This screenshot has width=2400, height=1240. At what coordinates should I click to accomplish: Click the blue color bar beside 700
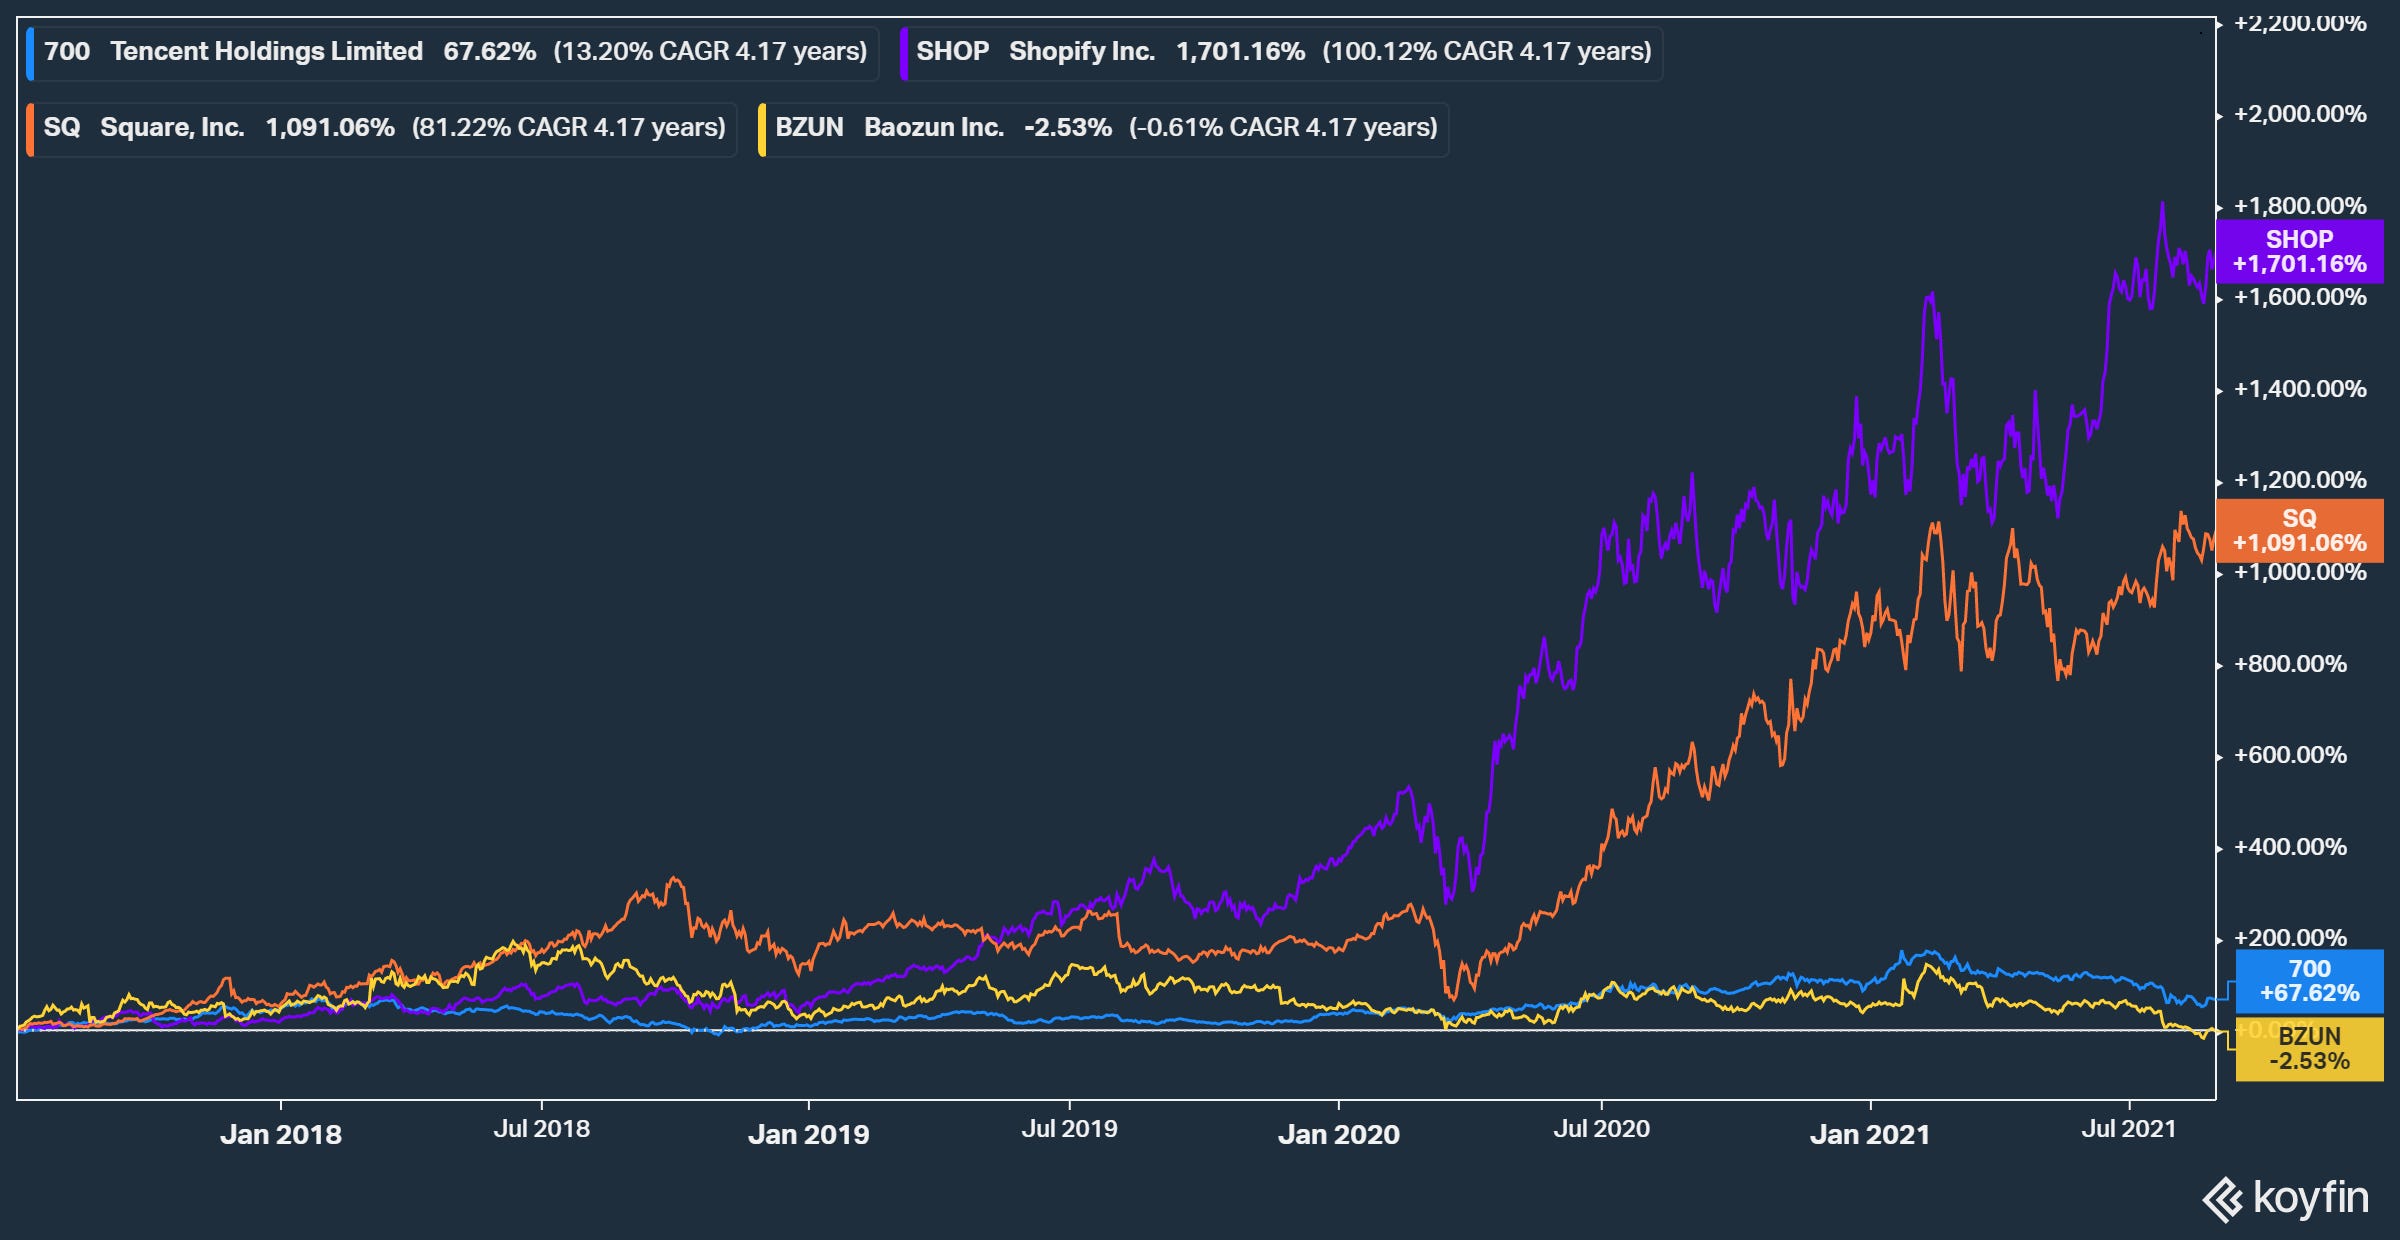tap(30, 52)
